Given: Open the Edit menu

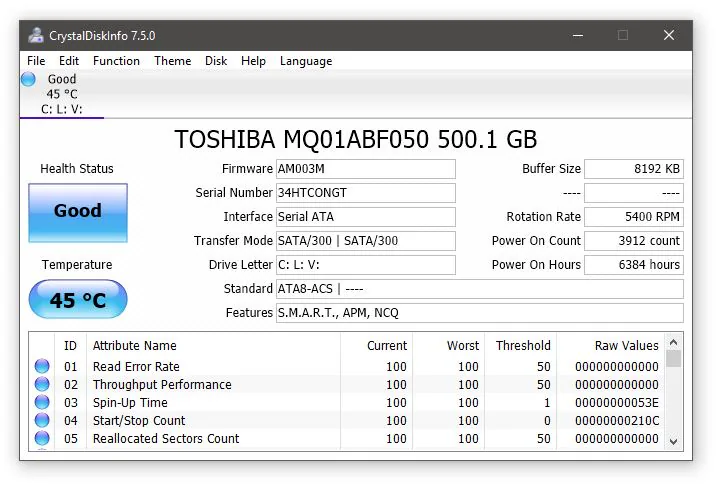Looking at the screenshot, I should click(69, 61).
